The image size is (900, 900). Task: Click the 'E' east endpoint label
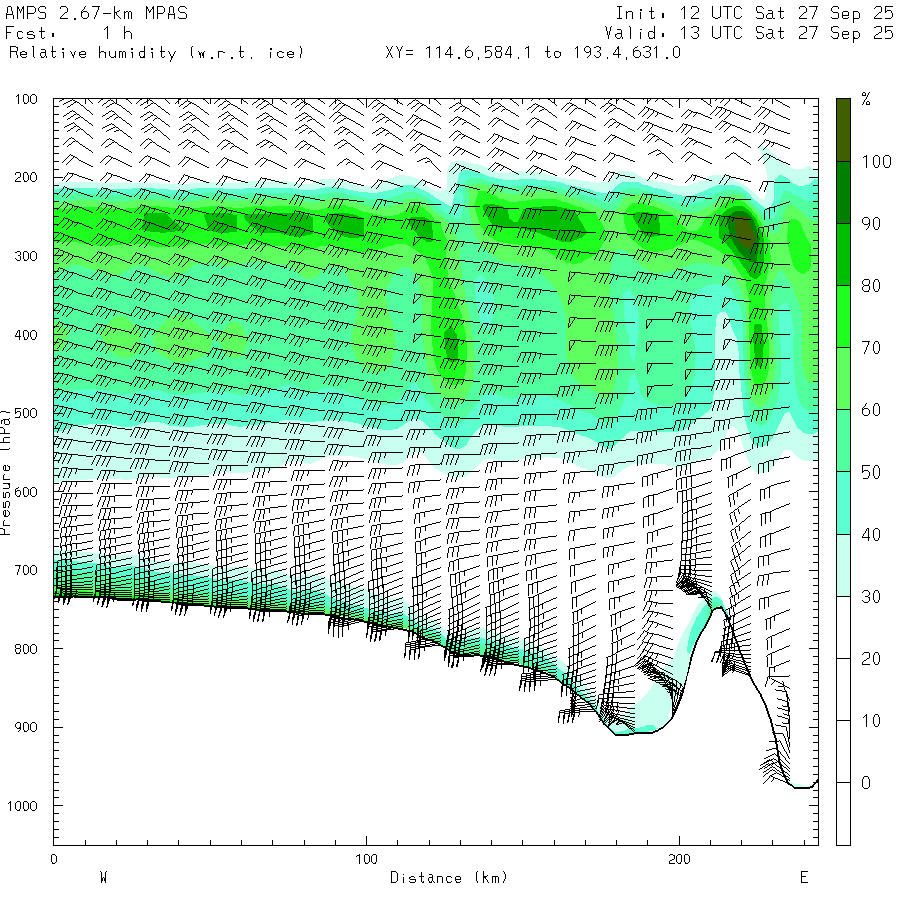(x=804, y=878)
